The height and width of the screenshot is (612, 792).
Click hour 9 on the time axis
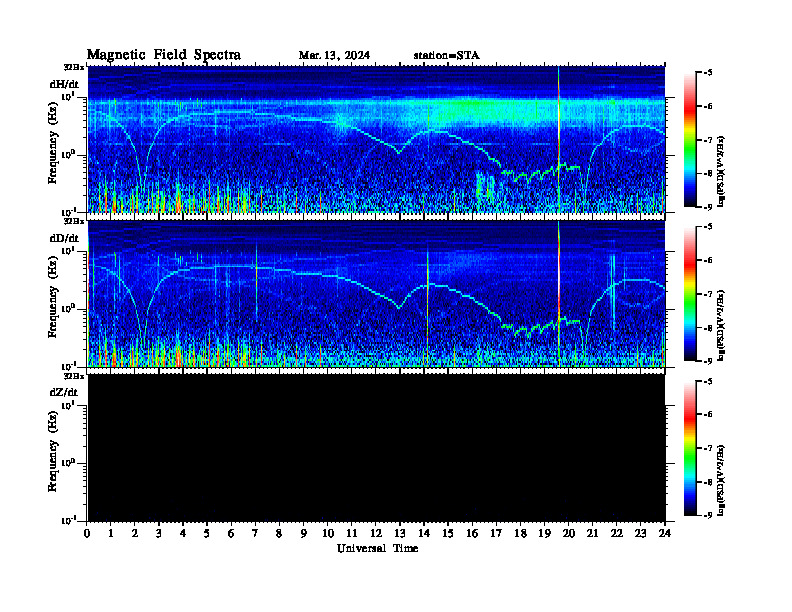point(303,533)
